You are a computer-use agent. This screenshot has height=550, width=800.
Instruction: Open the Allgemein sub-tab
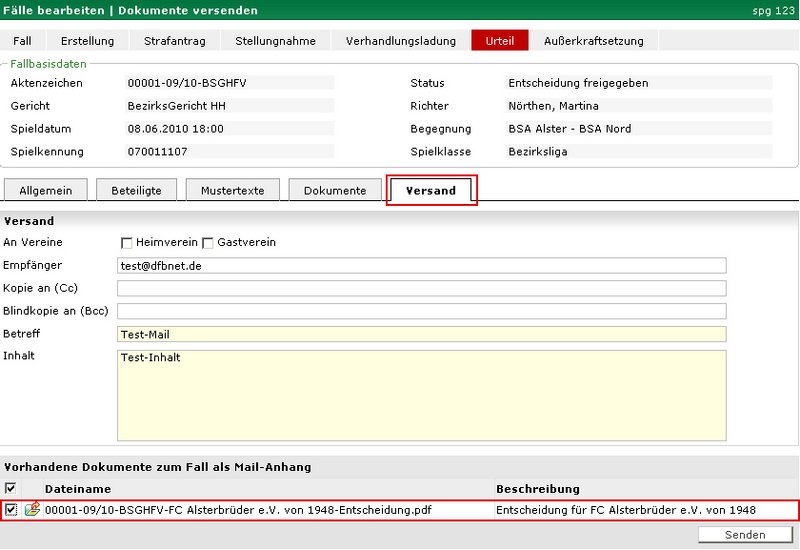pyautogui.click(x=46, y=190)
